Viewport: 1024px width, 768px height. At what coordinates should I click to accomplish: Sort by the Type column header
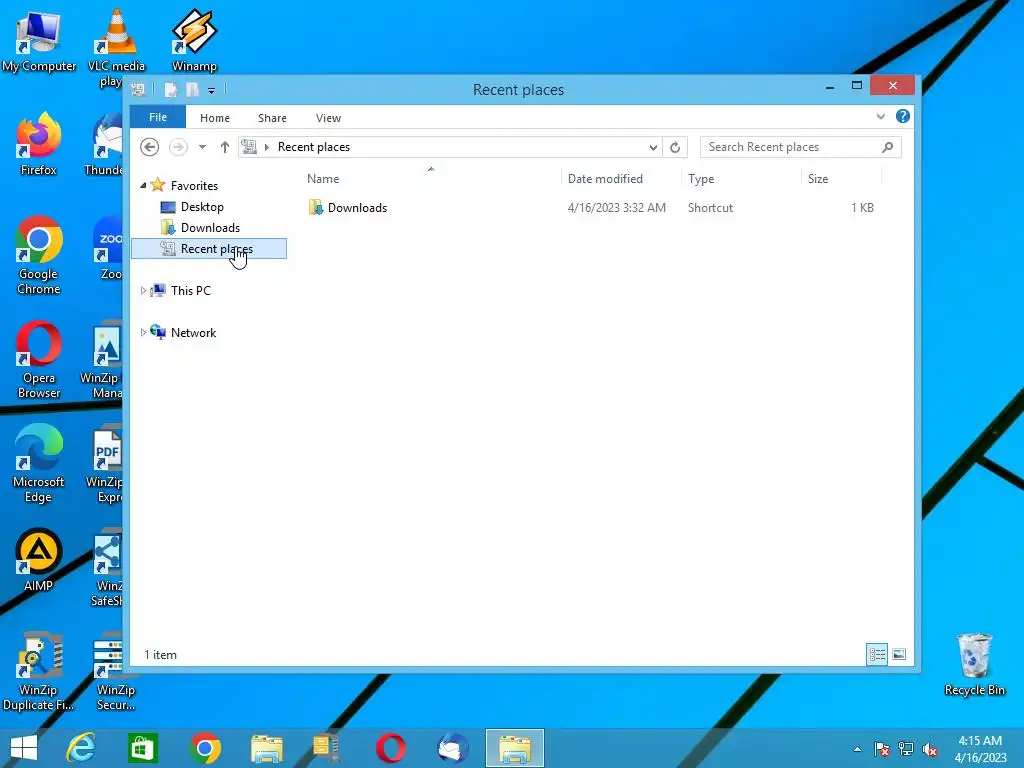tap(741, 179)
